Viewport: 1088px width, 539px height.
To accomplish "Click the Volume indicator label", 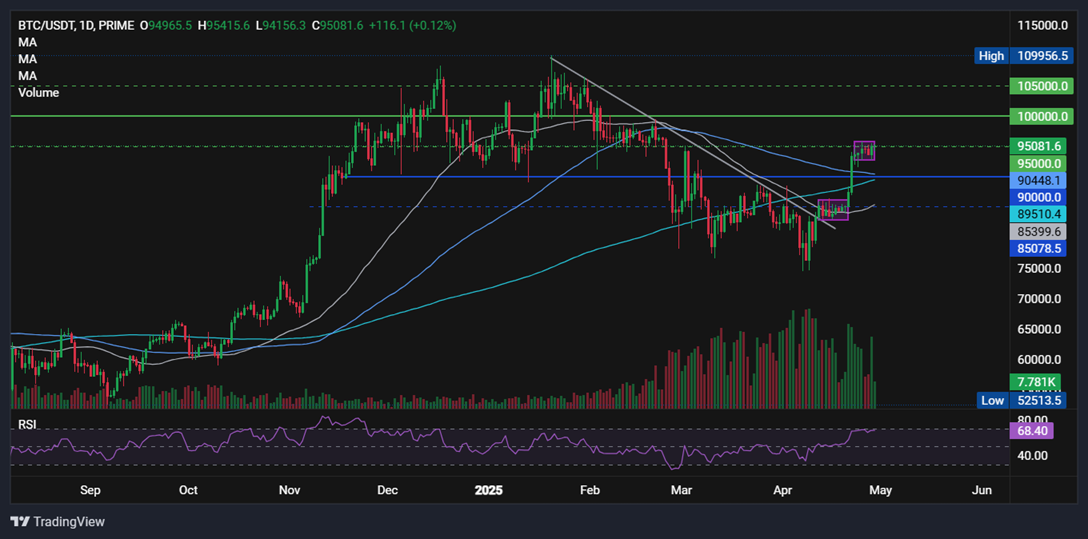I will (39, 93).
